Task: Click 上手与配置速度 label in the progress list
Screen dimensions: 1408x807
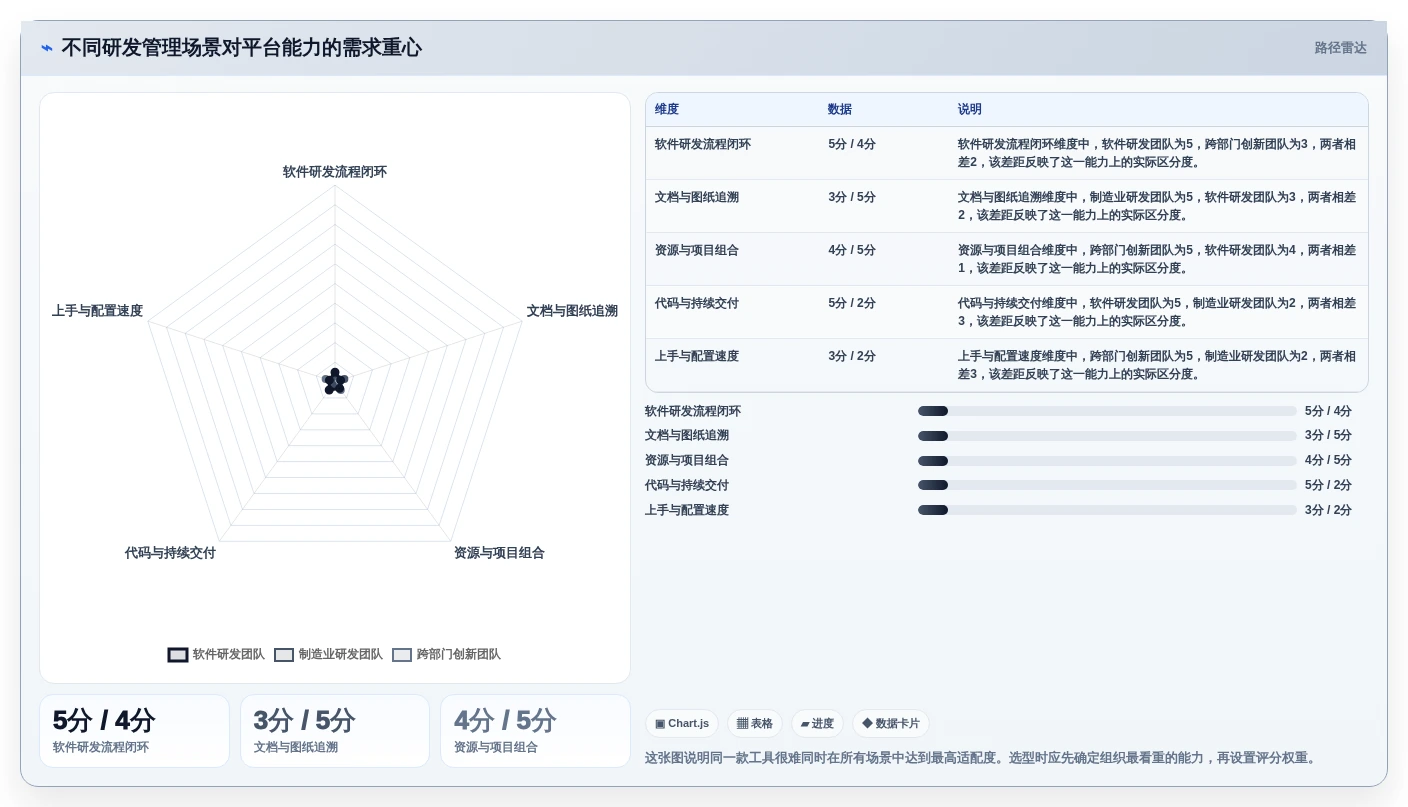Action: click(687, 510)
